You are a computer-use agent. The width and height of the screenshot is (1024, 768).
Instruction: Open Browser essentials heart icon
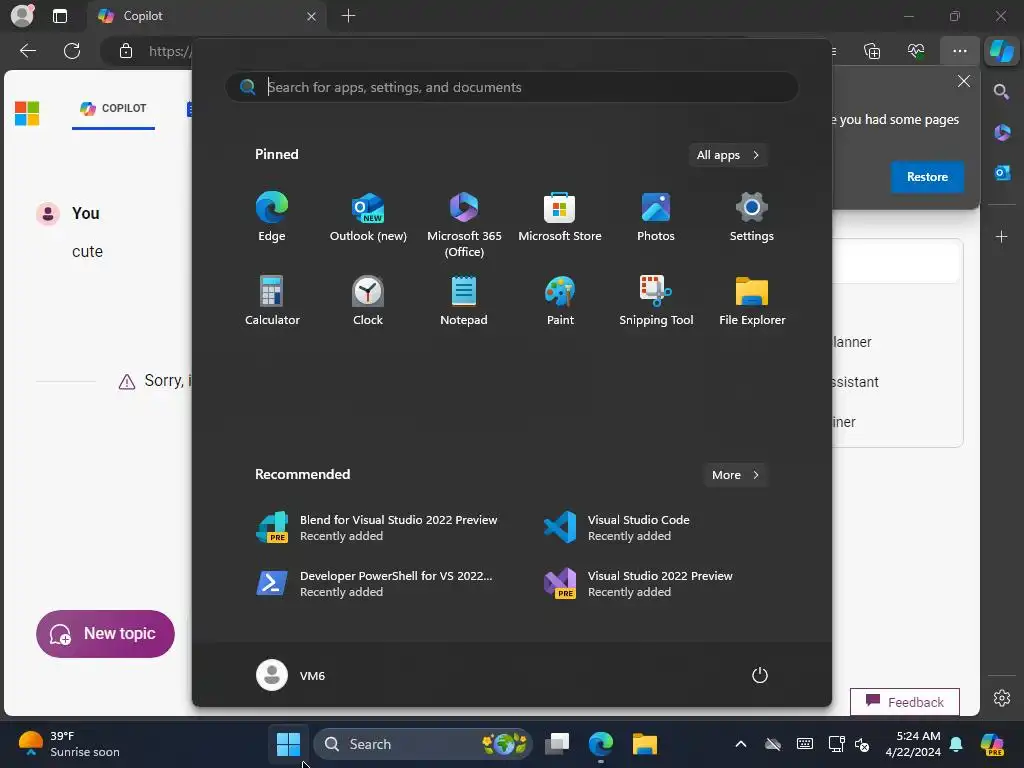click(x=916, y=51)
